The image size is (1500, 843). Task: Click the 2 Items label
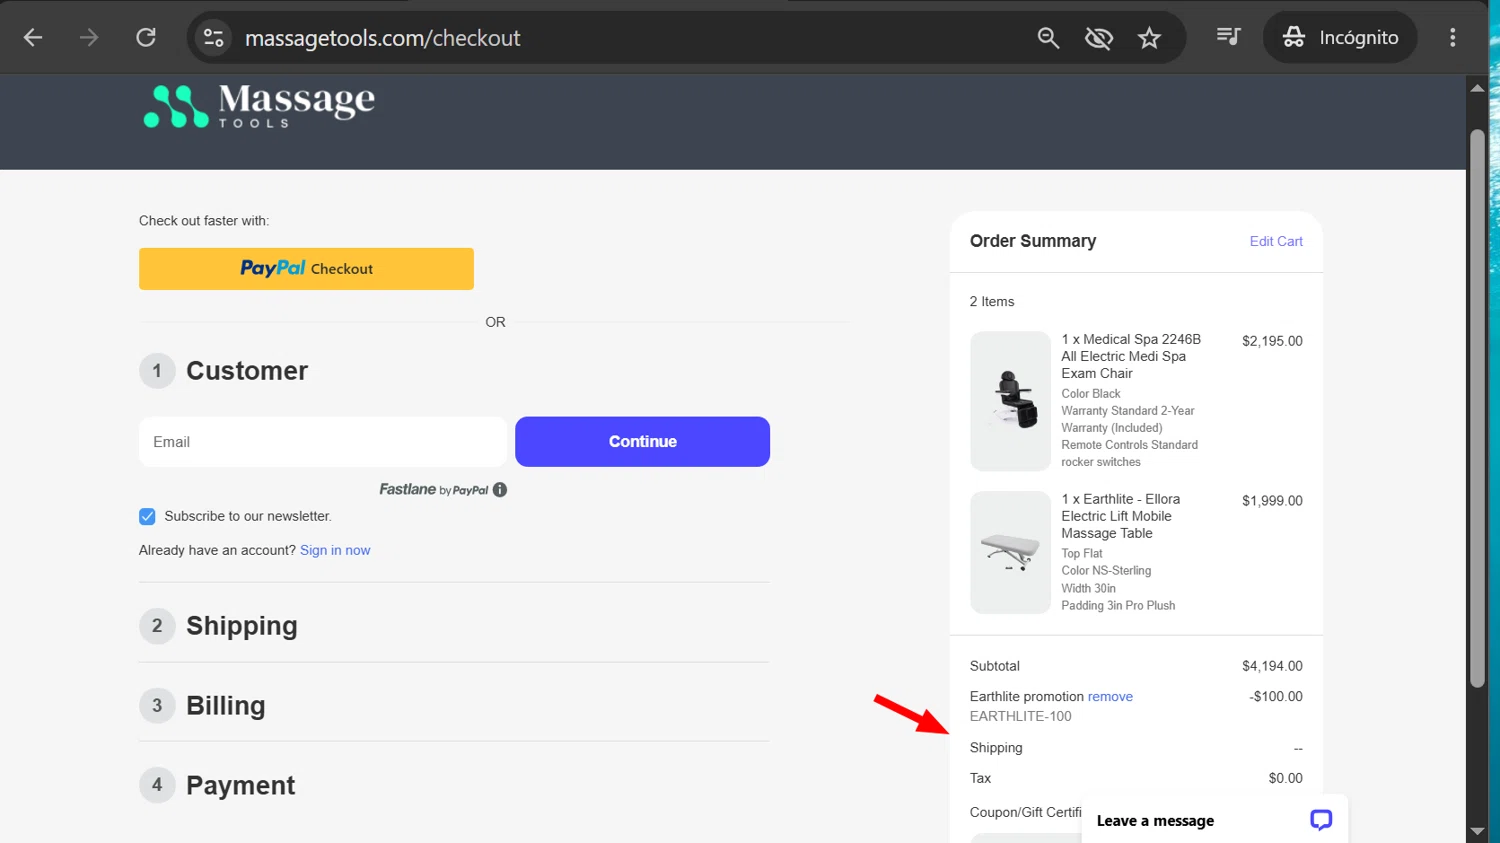pos(992,301)
